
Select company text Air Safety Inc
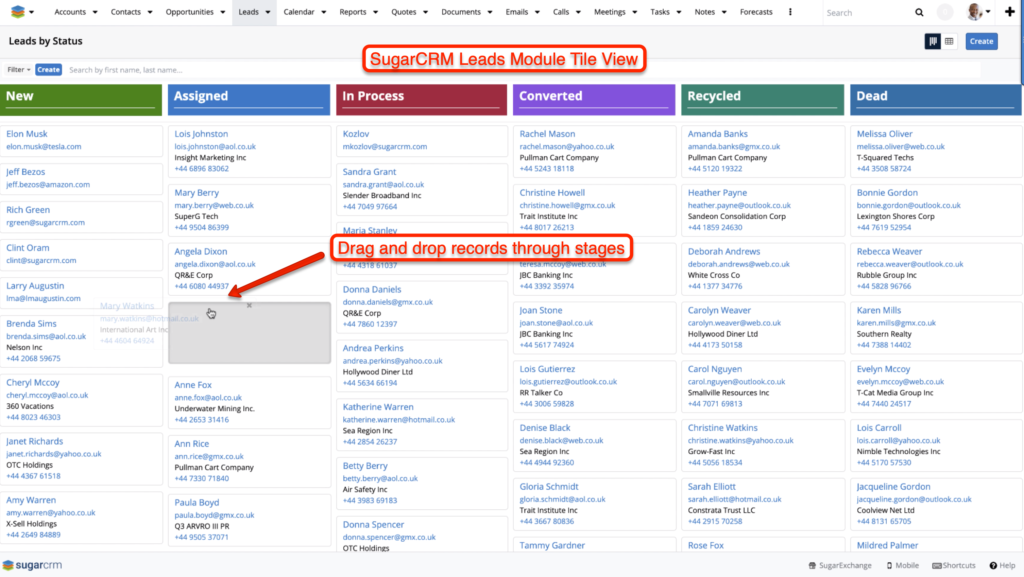tap(365, 490)
